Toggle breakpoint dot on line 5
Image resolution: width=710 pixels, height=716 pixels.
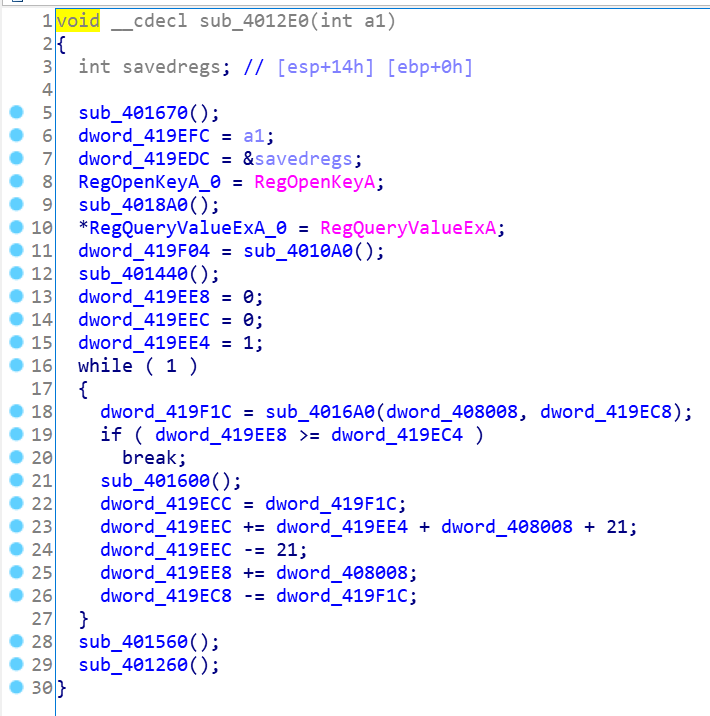point(16,112)
